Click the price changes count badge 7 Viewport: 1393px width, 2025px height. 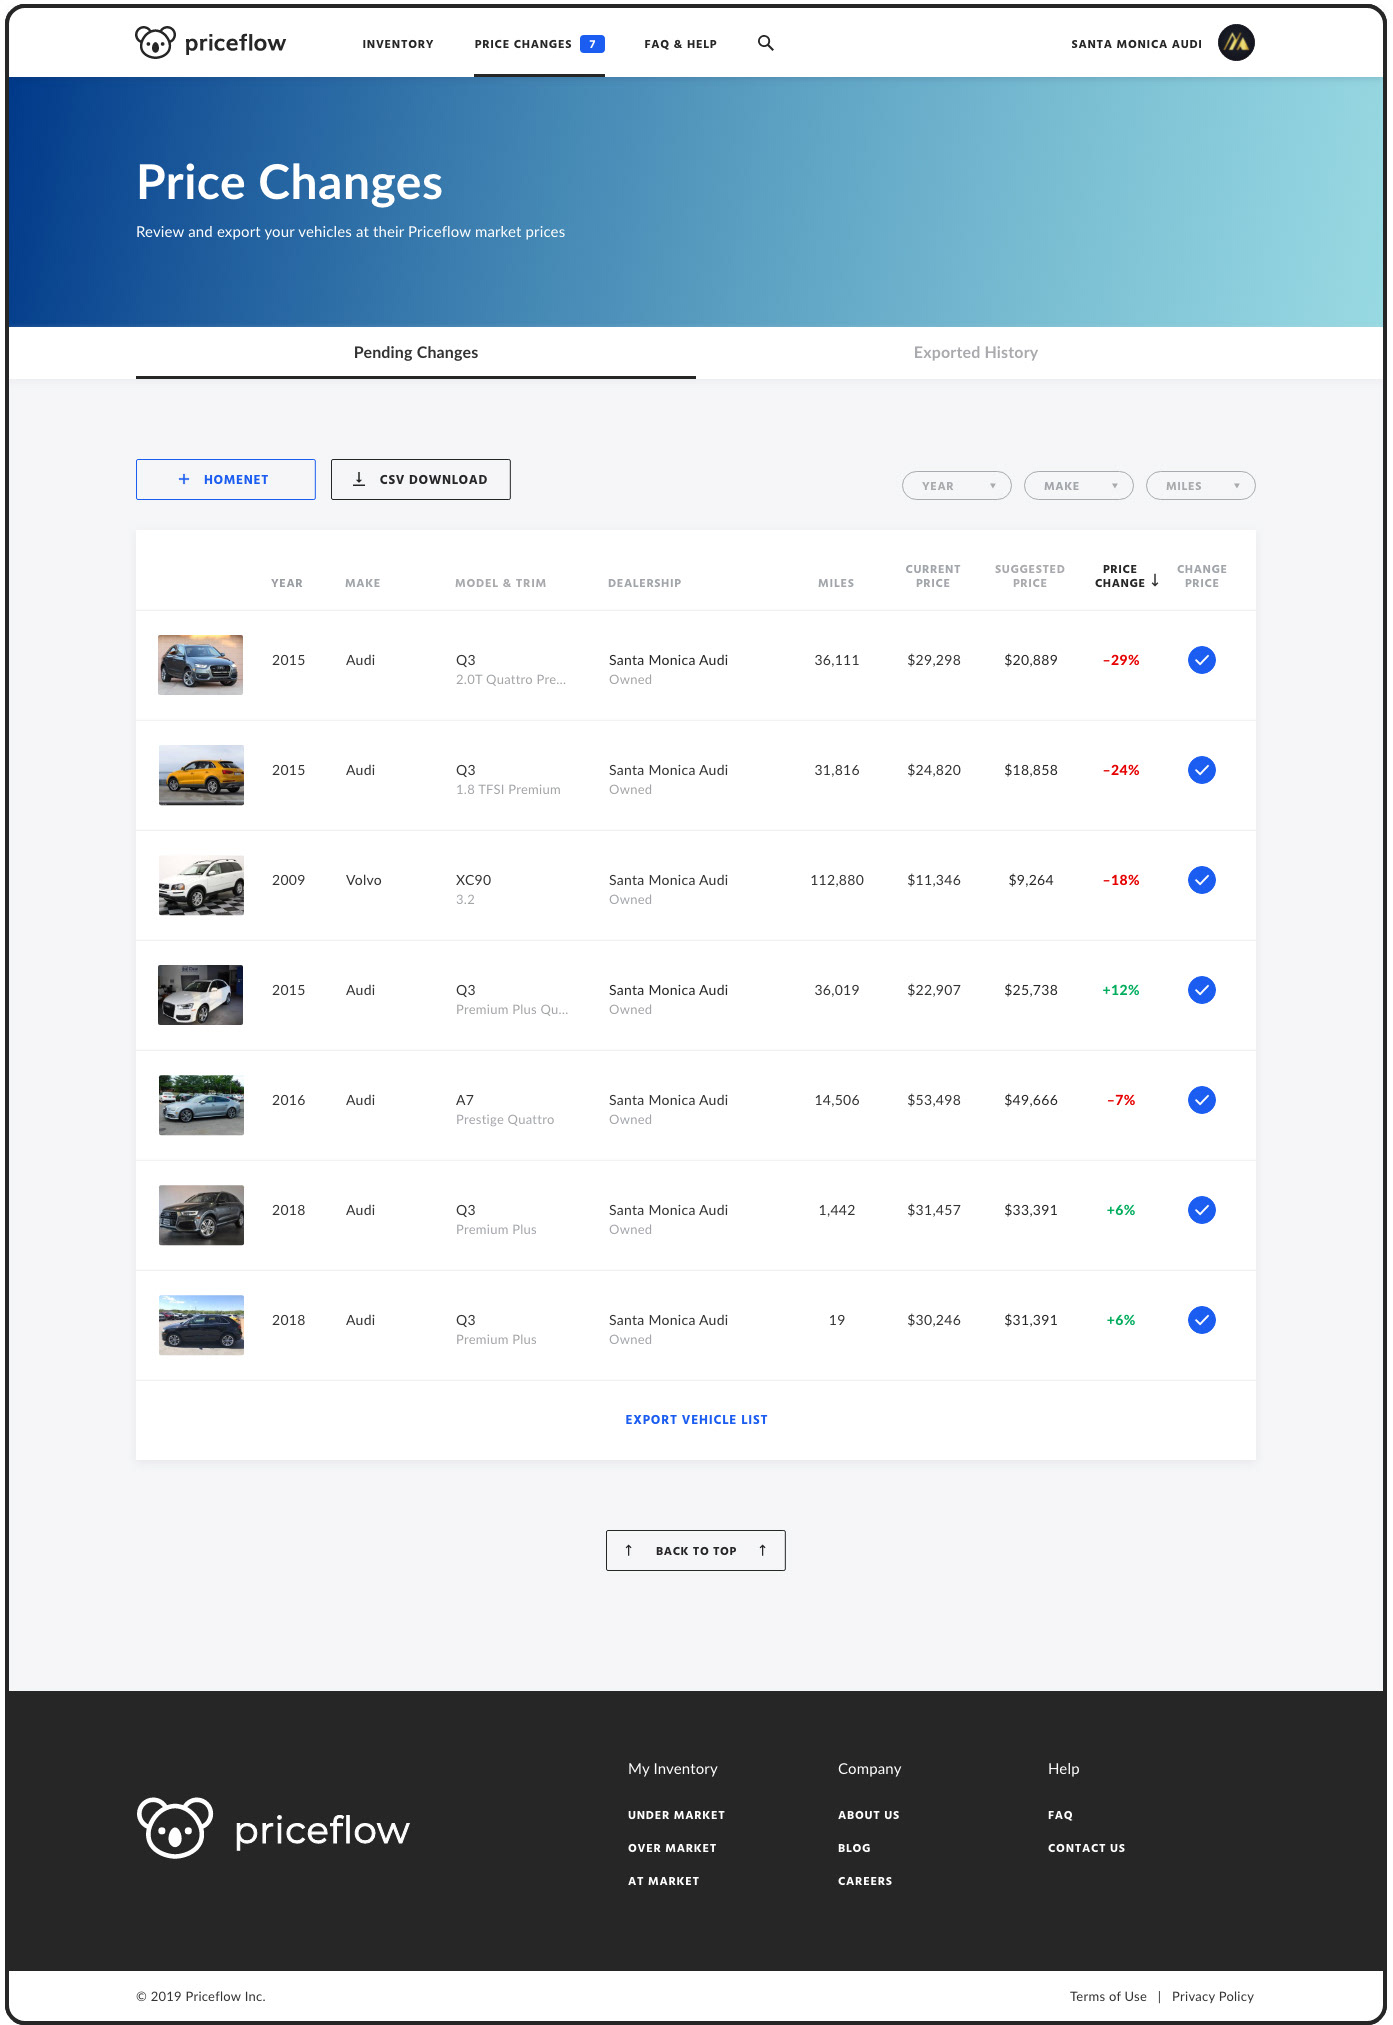tap(592, 44)
